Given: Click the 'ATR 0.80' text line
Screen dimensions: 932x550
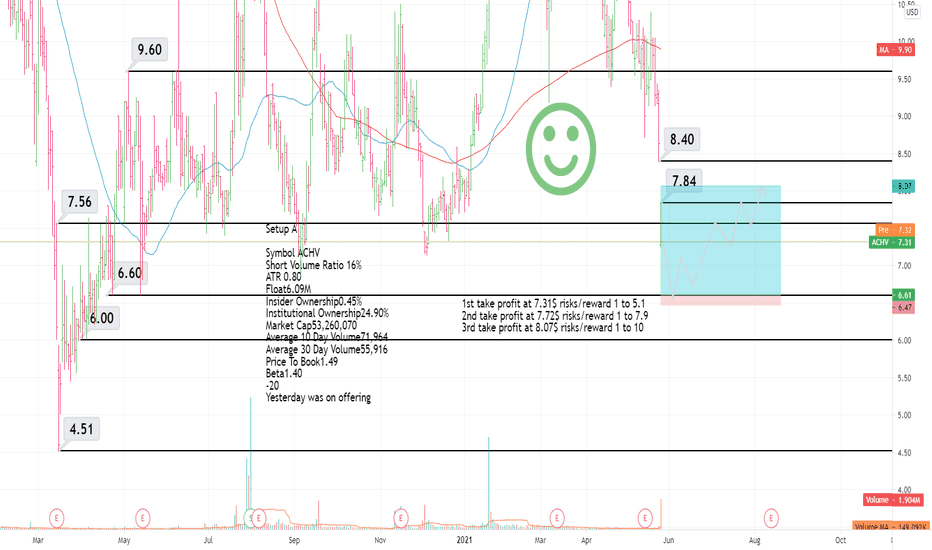Looking at the screenshot, I should (284, 276).
